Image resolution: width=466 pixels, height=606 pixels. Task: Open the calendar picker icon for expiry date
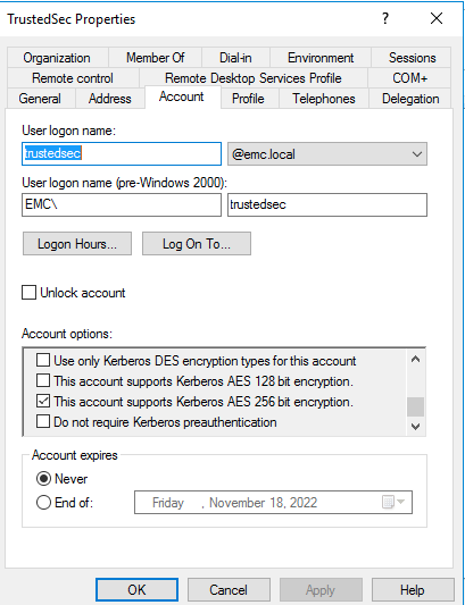[388, 502]
